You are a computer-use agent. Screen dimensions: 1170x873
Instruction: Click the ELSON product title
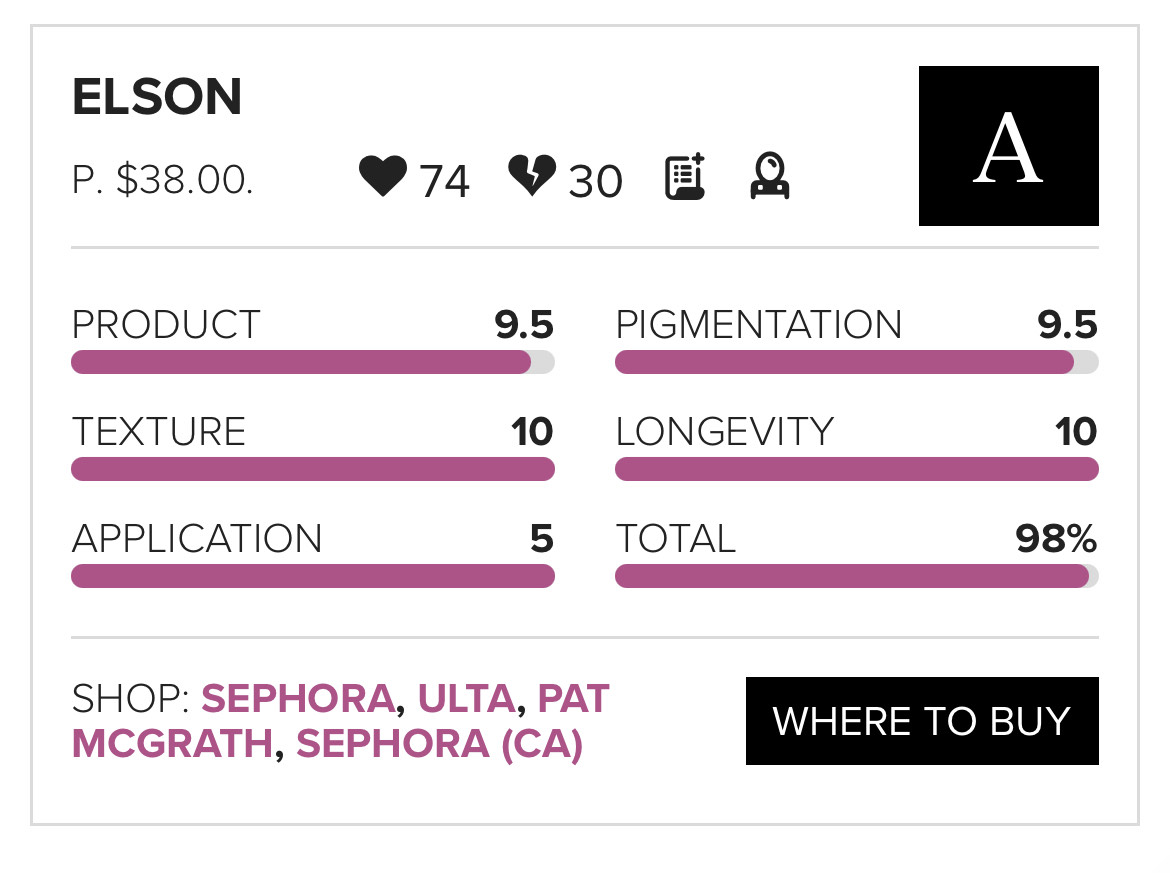pyautogui.click(x=157, y=98)
